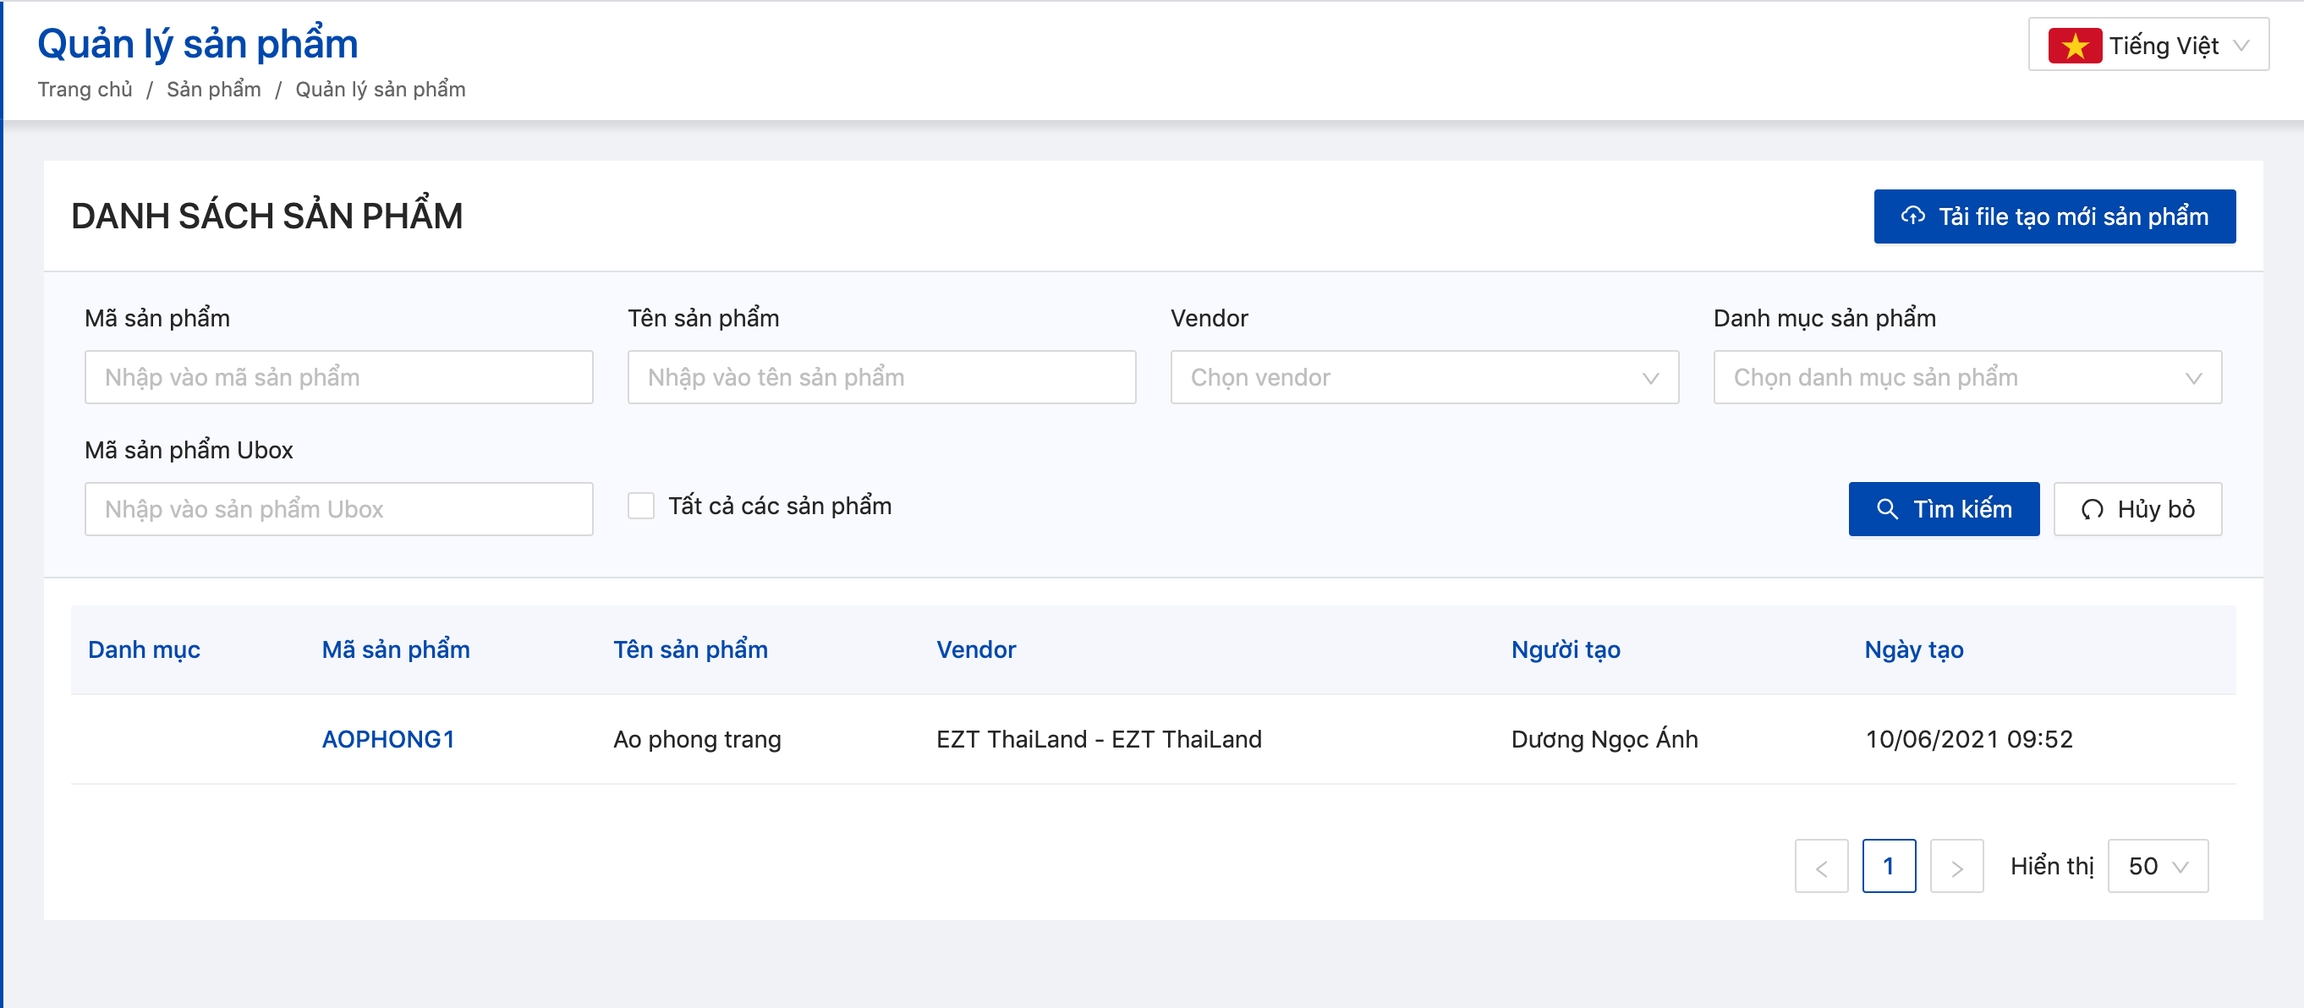Screen dimensions: 2304x1008
Task: Go to next page arrow
Action: click(1956, 867)
